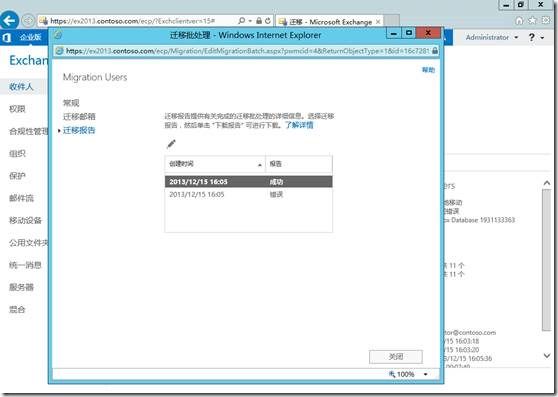Open 服务器 in the Exchange sidebar

coord(21,287)
